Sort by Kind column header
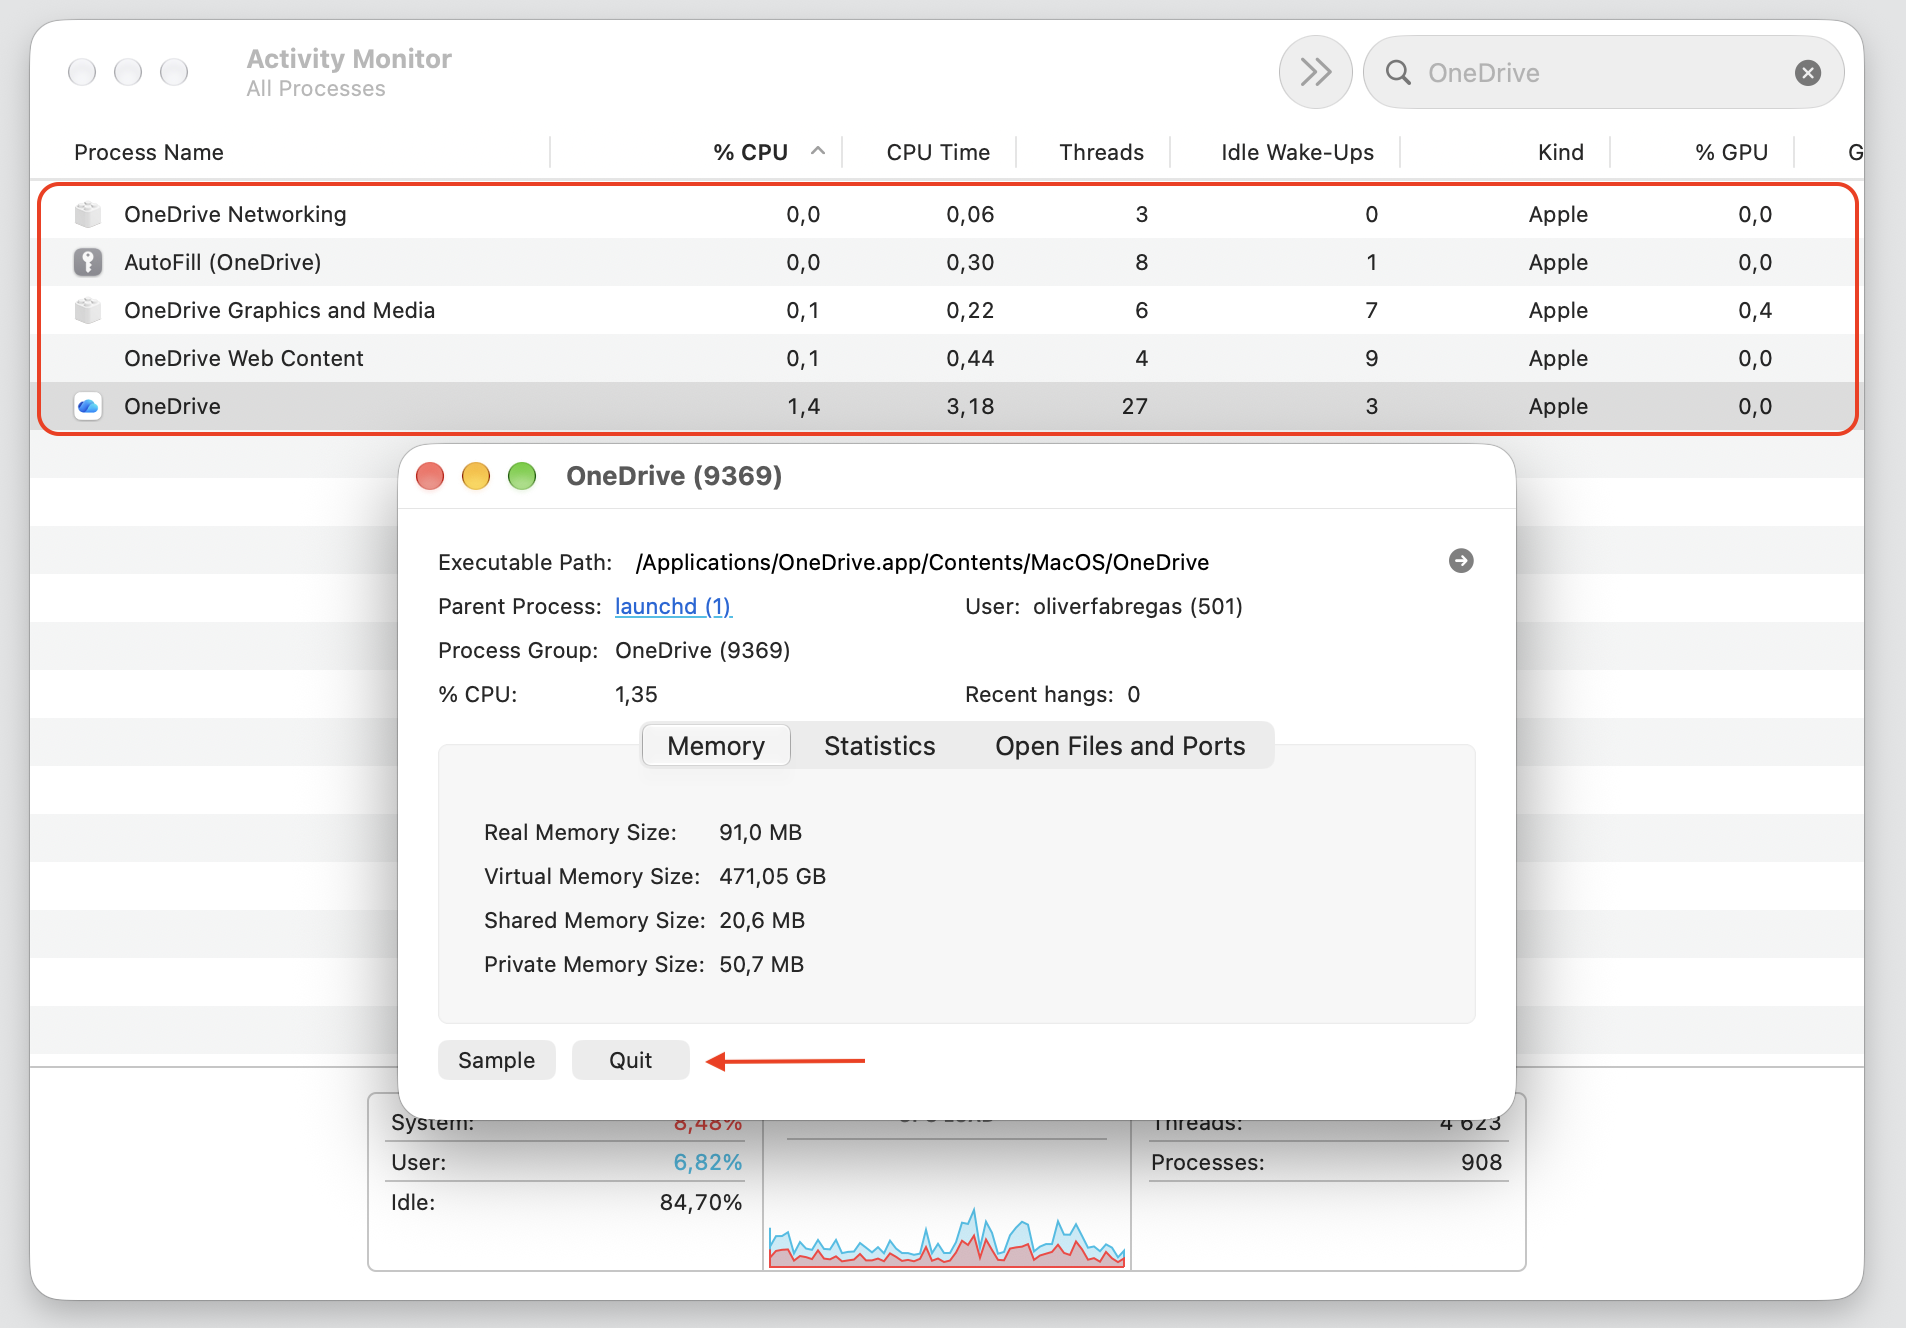 coord(1560,152)
